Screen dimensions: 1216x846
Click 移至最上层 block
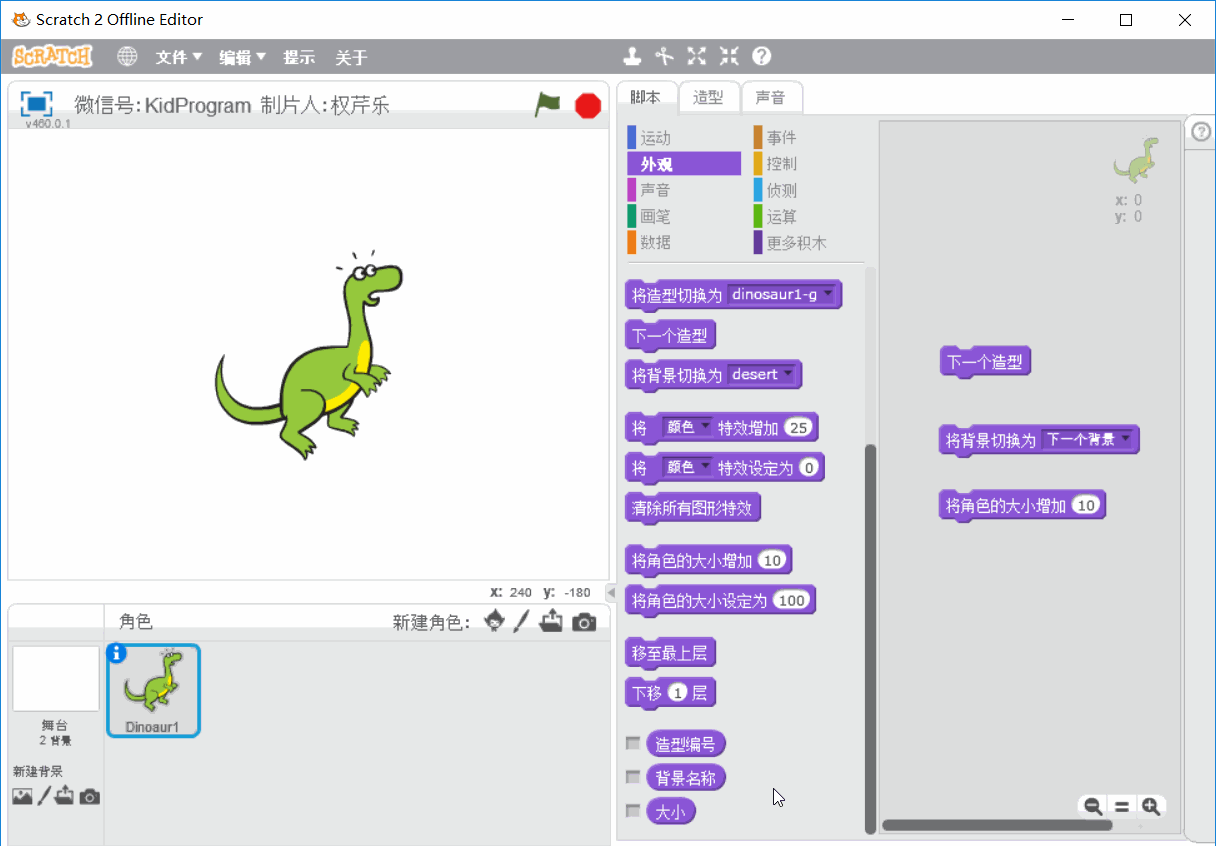pos(670,653)
